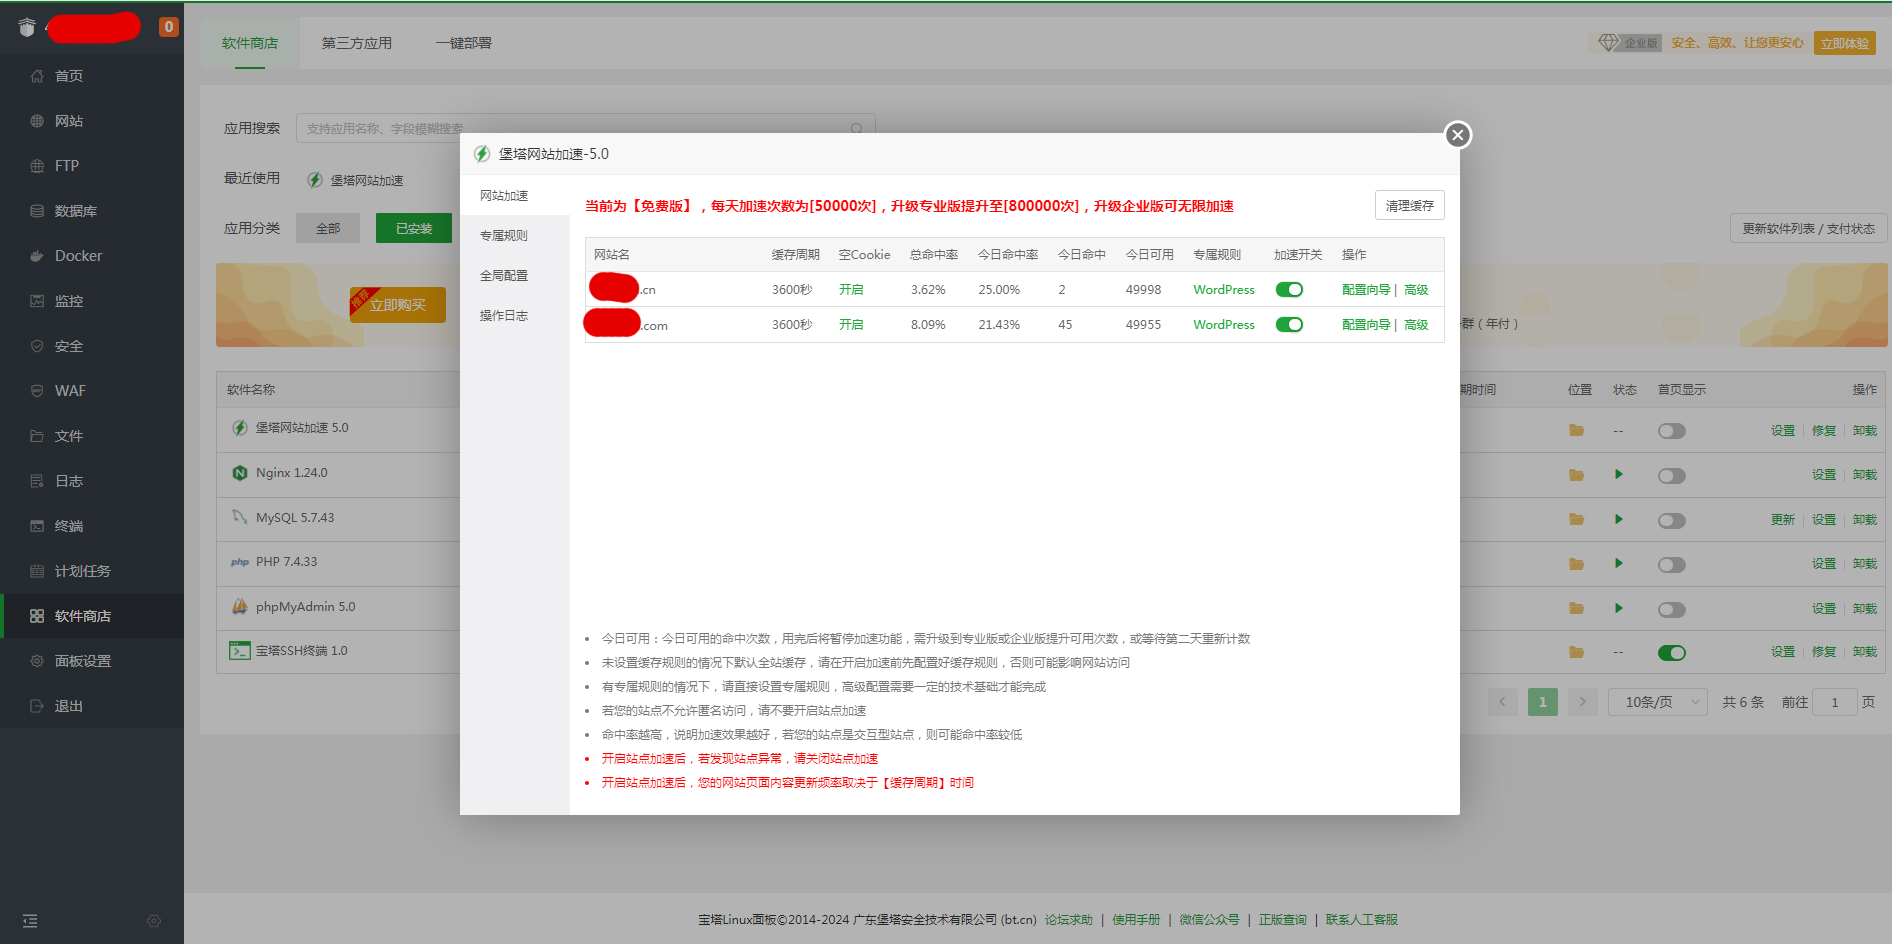
Task: Open Docker whale icon in sidebar
Action: click(x=37, y=256)
